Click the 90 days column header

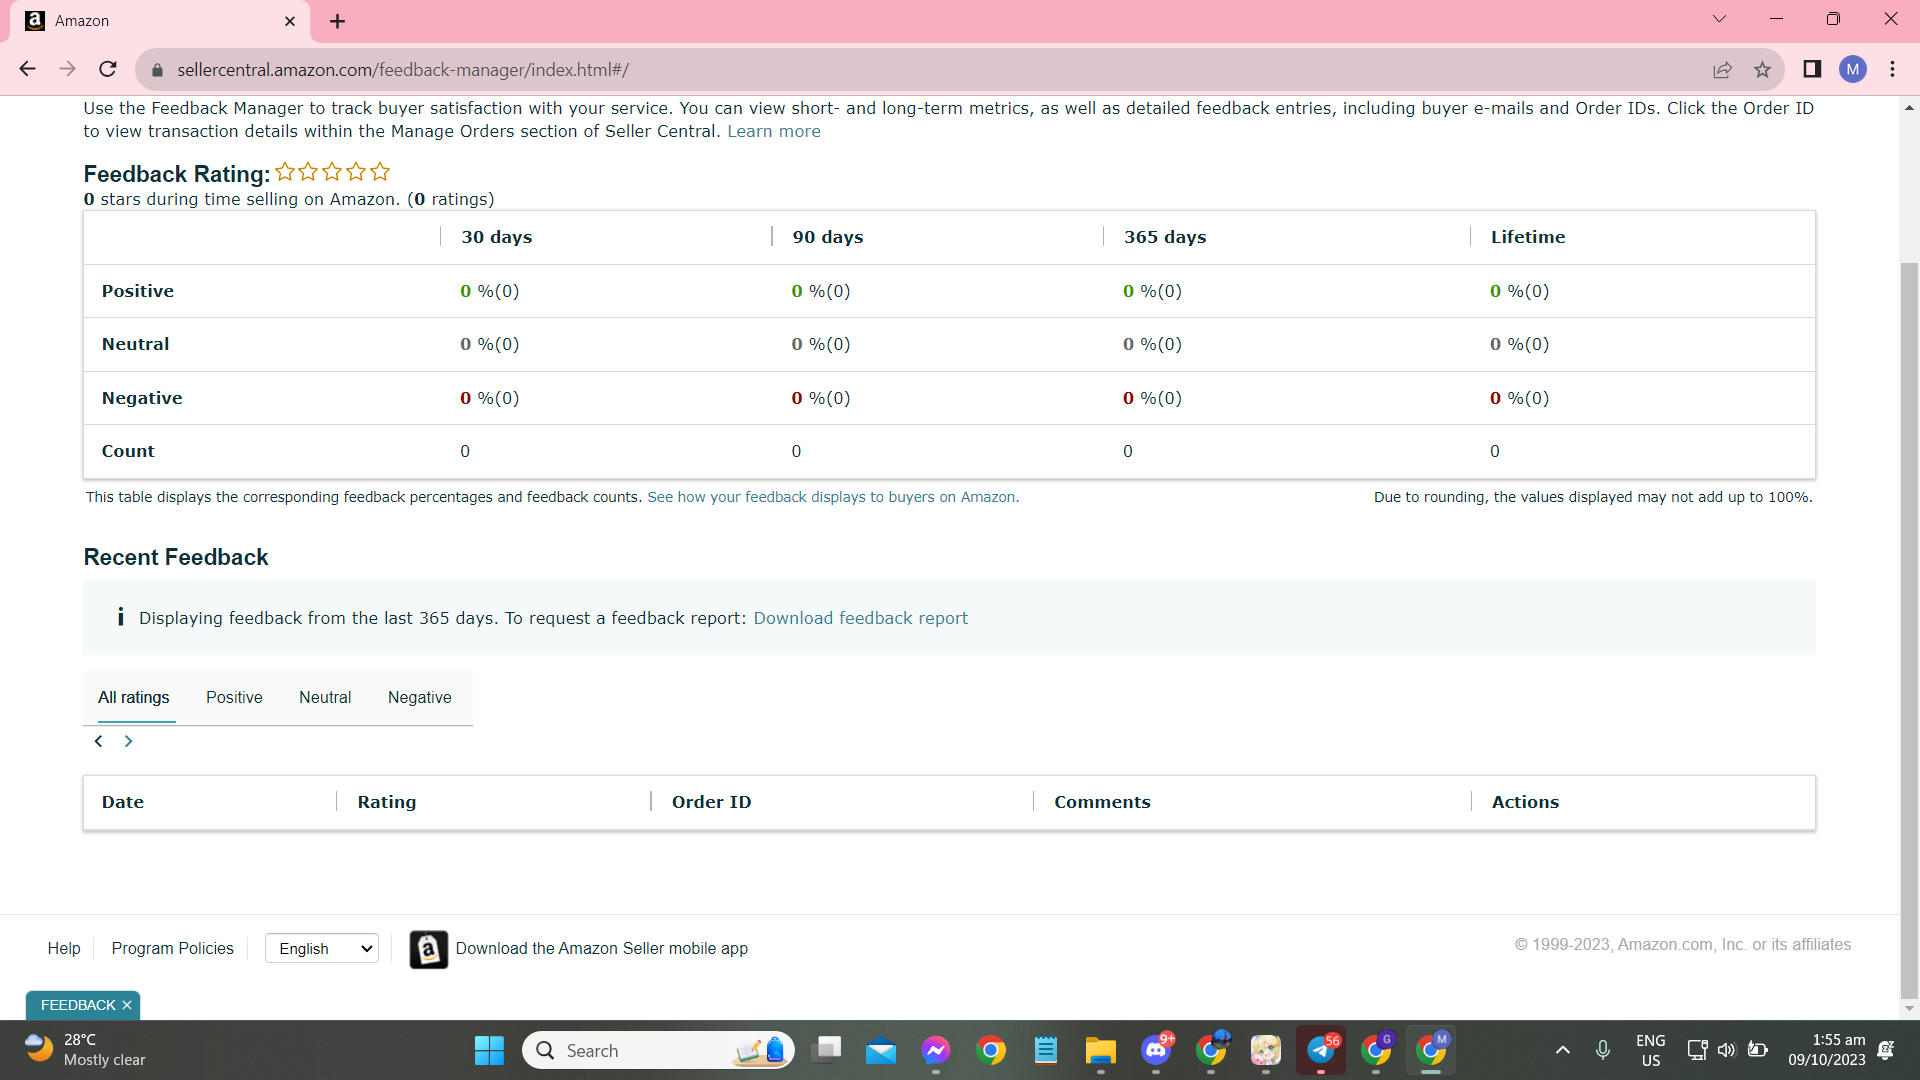click(828, 237)
